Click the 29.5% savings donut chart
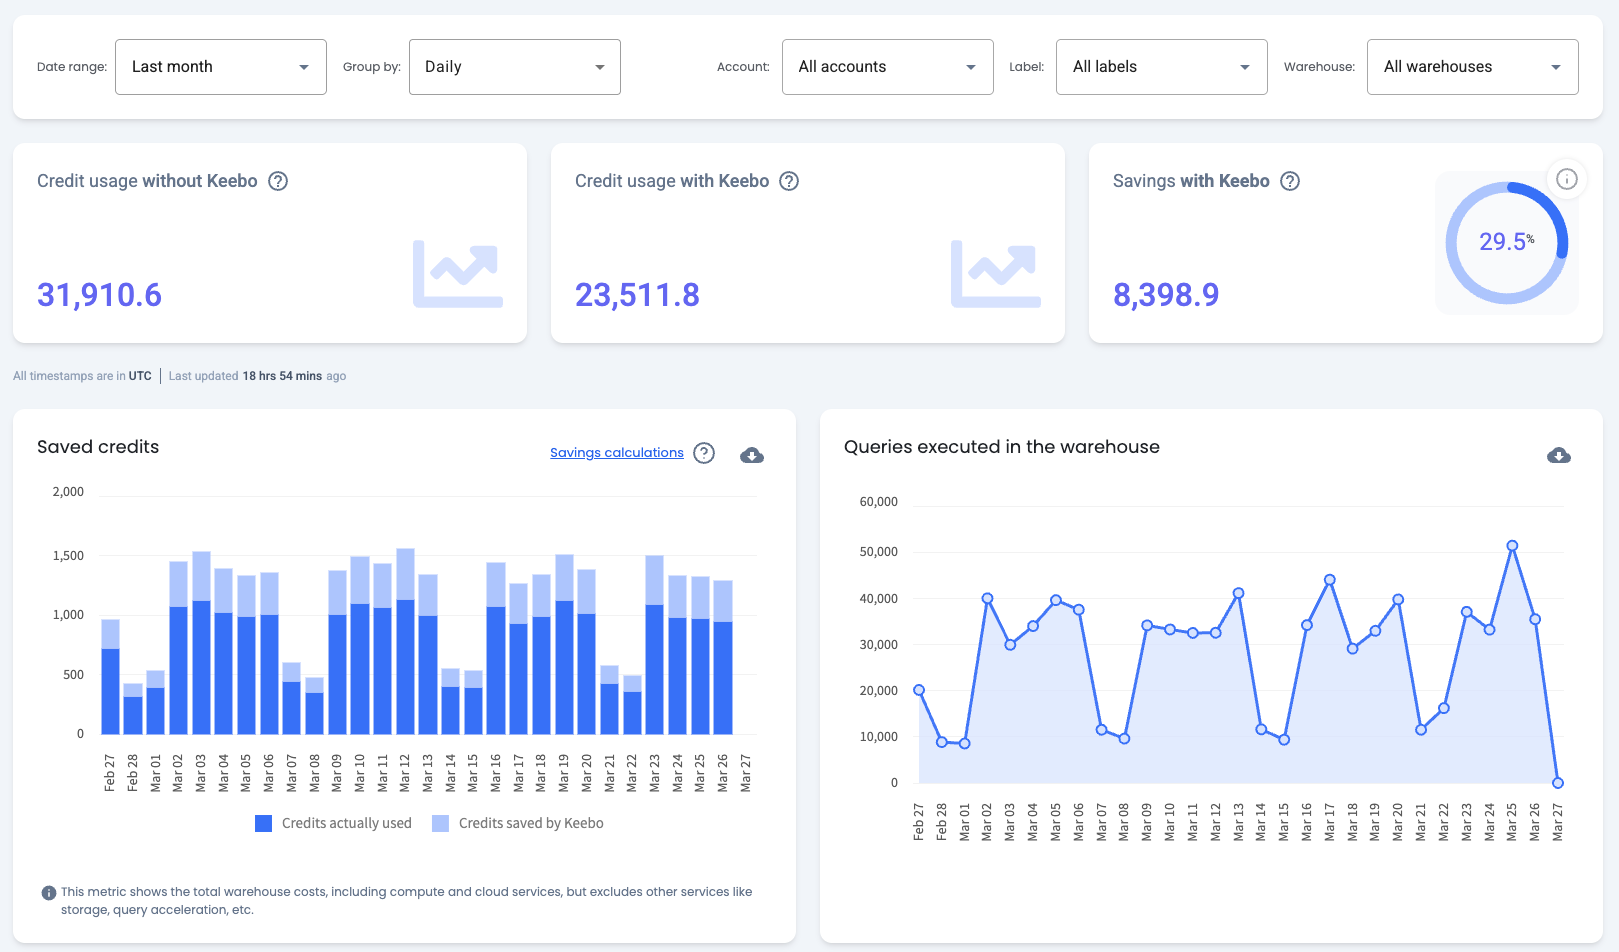The width and height of the screenshot is (1619, 952). [x=1506, y=242]
